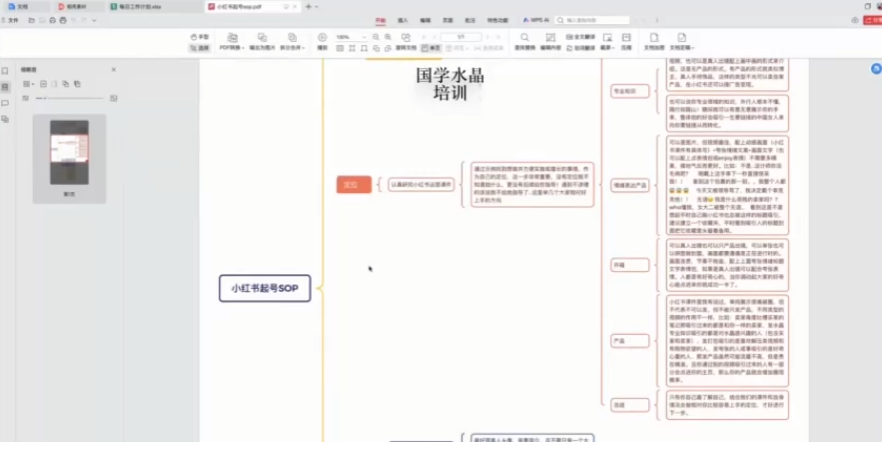Click the open folder icon in quick toolbar
The image size is (882, 465).
click(x=32, y=20)
